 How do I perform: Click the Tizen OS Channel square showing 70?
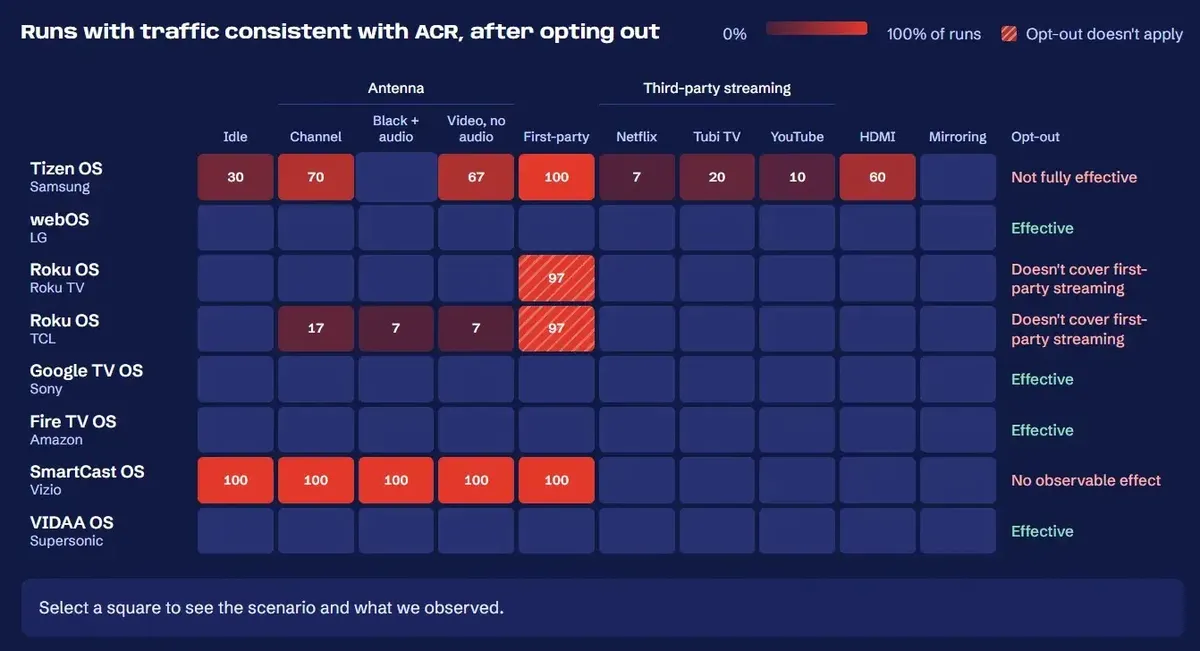pyautogui.click(x=316, y=177)
